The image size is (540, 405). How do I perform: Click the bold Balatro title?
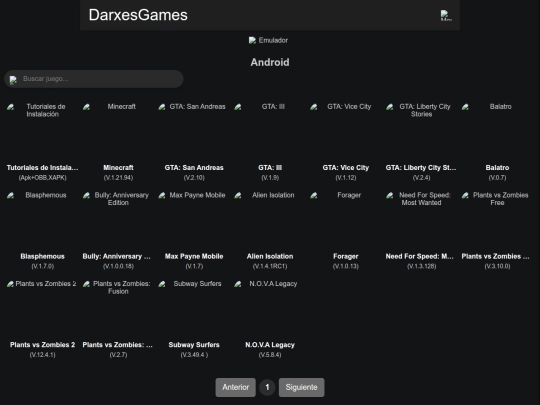click(497, 168)
